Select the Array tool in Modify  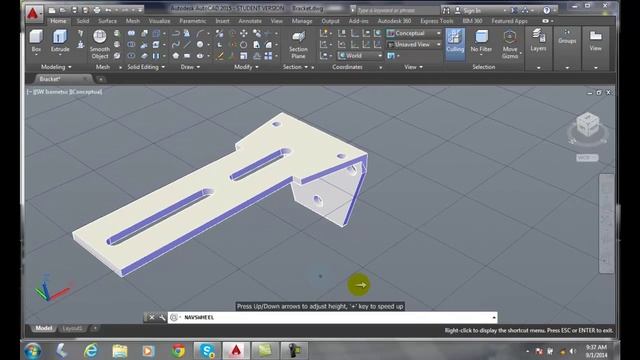268,56
